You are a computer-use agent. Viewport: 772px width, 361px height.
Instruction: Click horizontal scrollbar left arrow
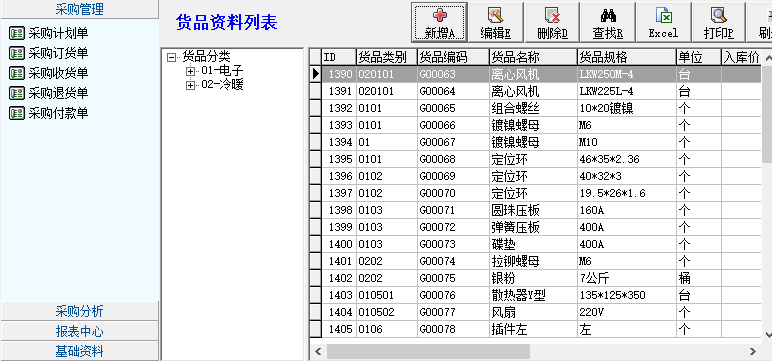click(x=318, y=352)
